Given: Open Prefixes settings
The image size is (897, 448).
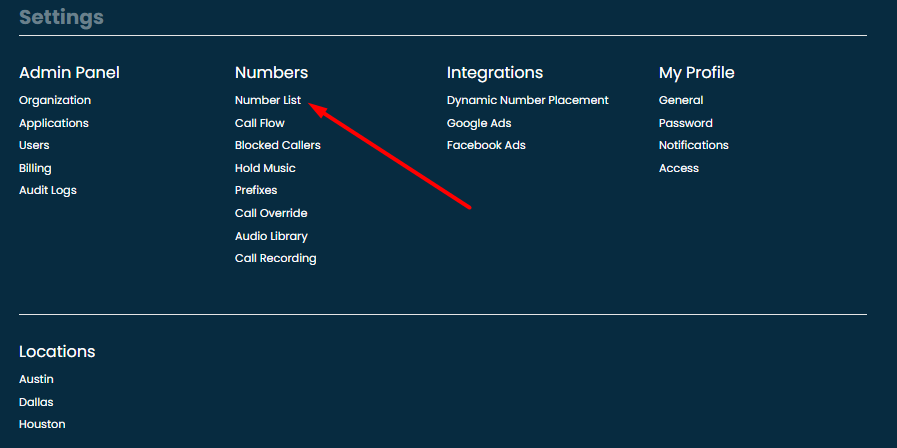Looking at the screenshot, I should pyautogui.click(x=256, y=190).
